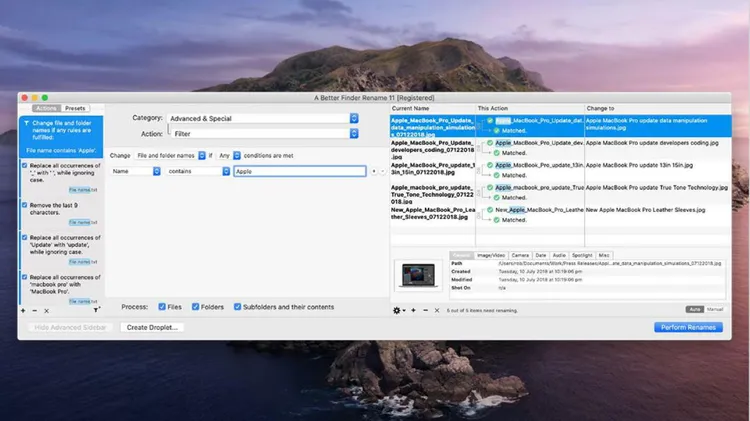Expand the 'contains' condition dropdown
The image size is (750, 421).
pos(198,171)
